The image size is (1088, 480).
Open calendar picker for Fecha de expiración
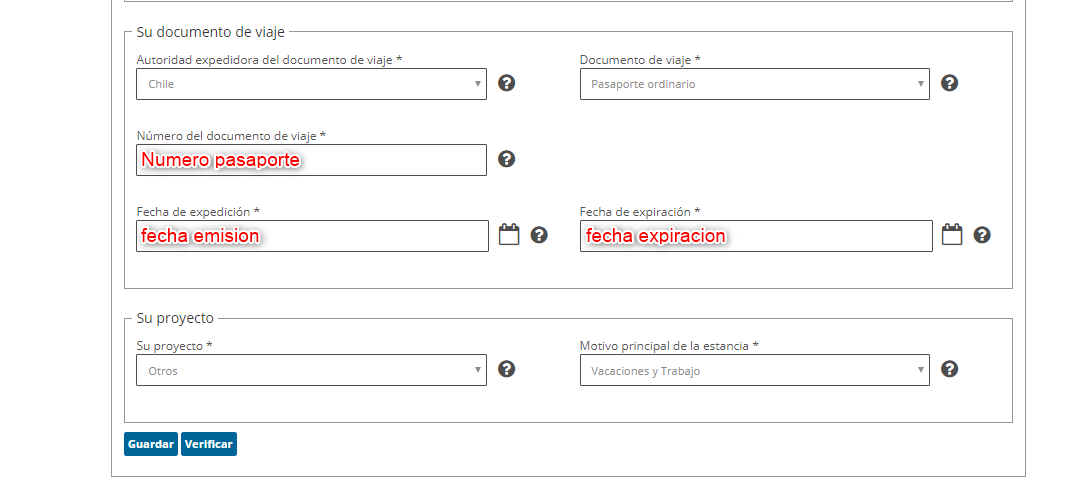(x=952, y=234)
